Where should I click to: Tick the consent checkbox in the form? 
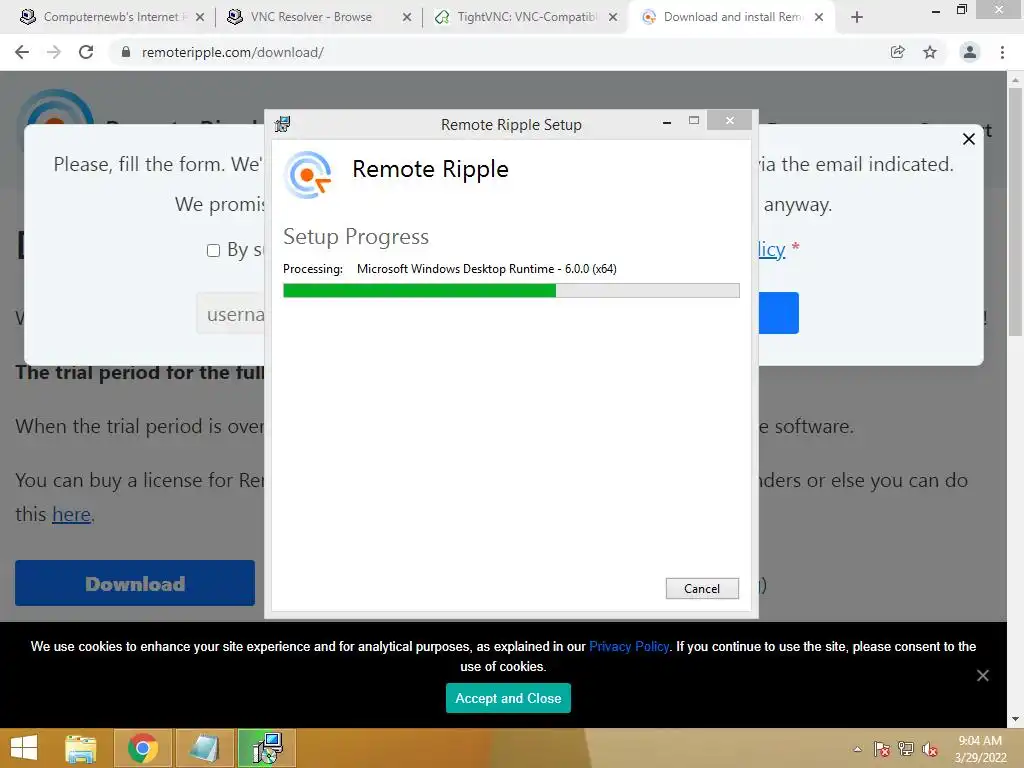point(214,251)
